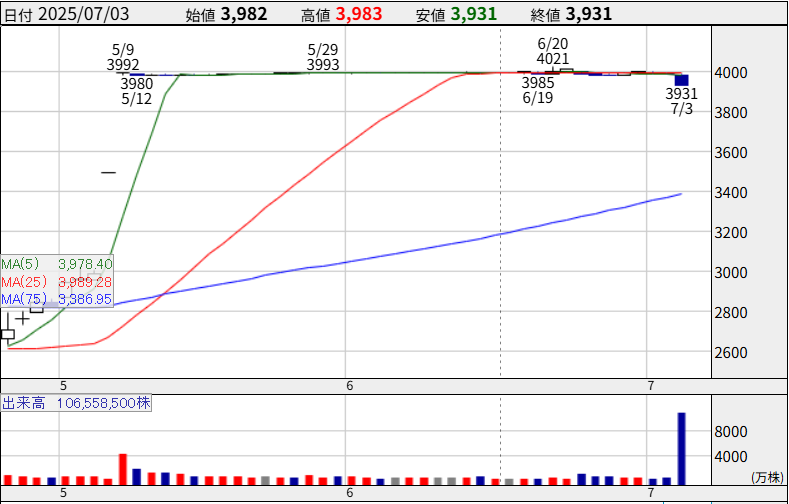
Task: Click the low price 3,931 in header
Action: (474, 14)
